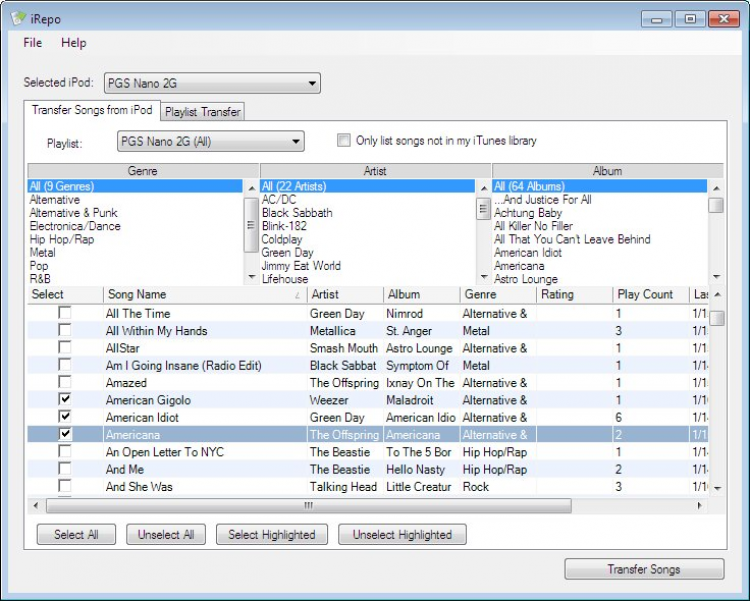Click the Transfer Songs button
Image resolution: width=750 pixels, height=601 pixels.
(x=644, y=569)
